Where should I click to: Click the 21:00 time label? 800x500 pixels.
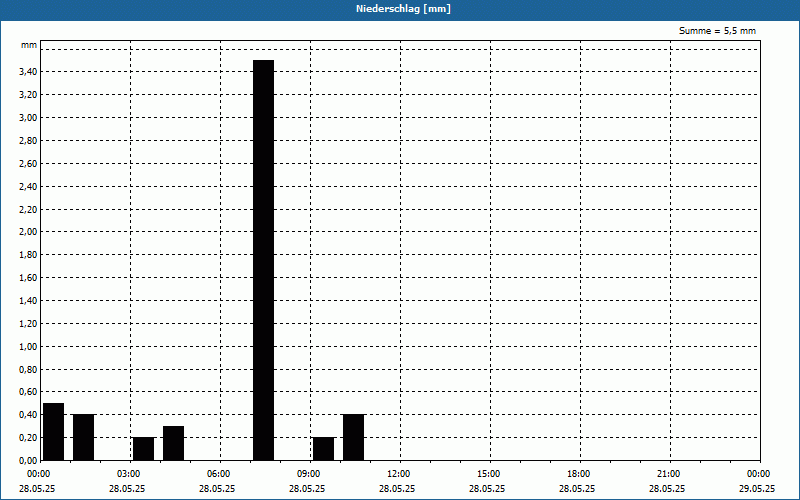pos(668,474)
